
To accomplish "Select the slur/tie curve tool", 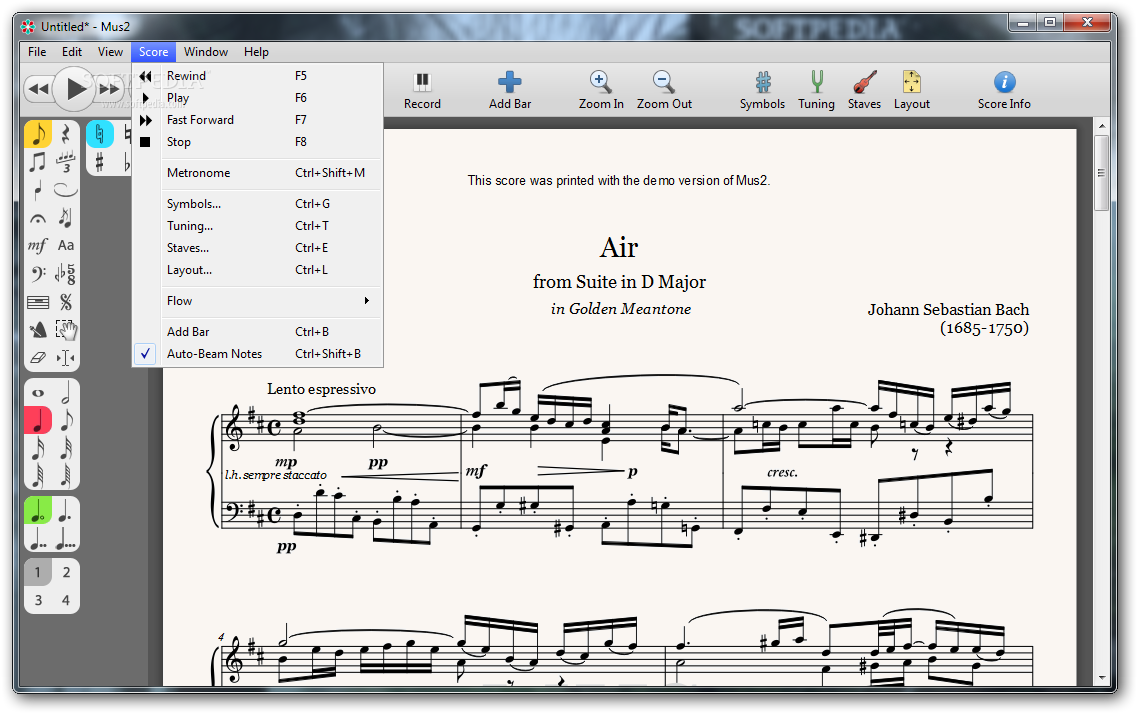I will click(65, 190).
